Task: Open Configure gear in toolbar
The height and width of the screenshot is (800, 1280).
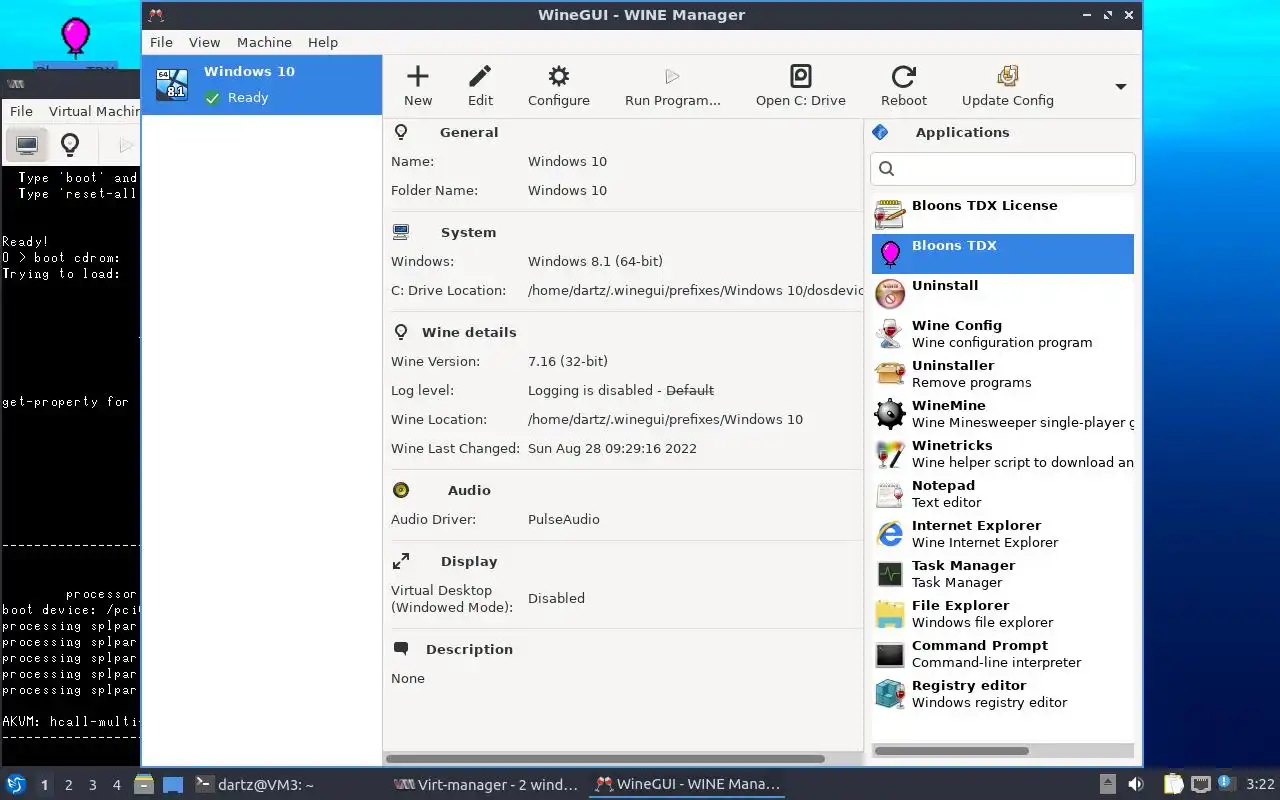Action: click(x=559, y=86)
